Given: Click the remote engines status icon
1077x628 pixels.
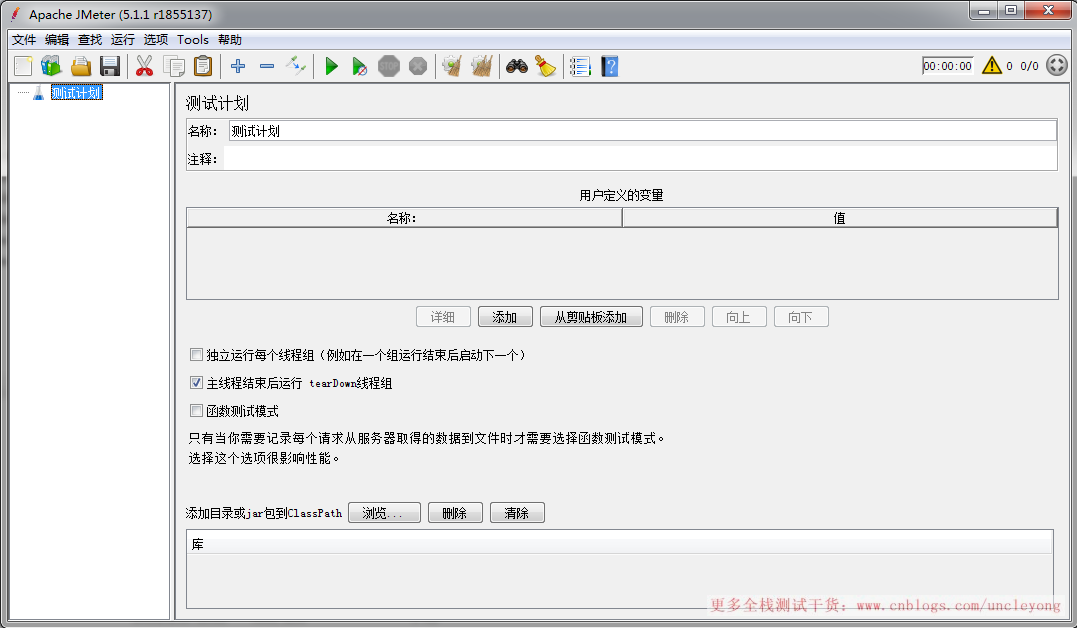Looking at the screenshot, I should pos(1056,65).
